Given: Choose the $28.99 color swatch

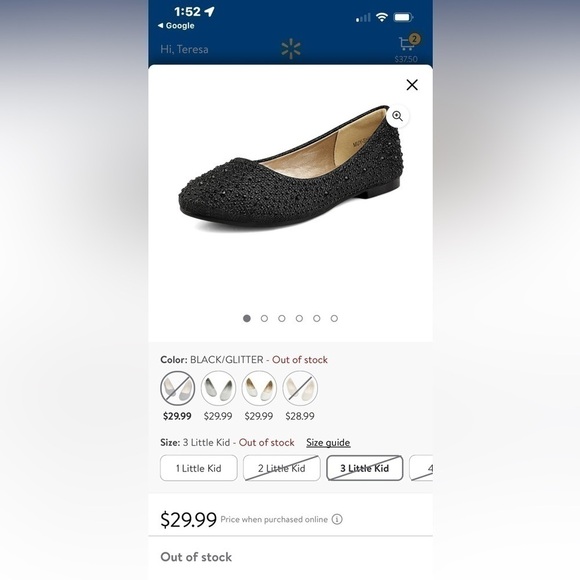Looking at the screenshot, I should 300,388.
